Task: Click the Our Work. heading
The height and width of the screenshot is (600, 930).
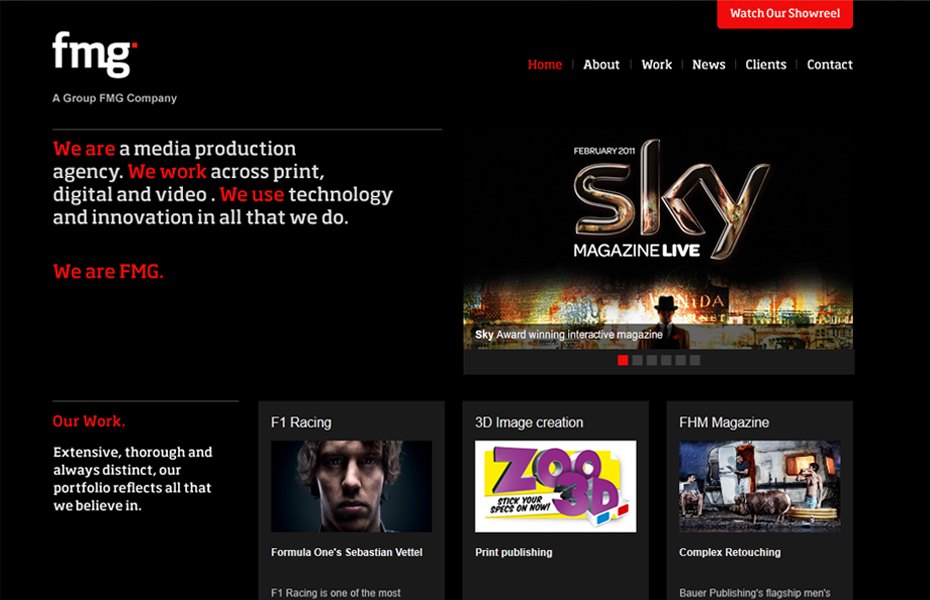Action: pos(89,421)
